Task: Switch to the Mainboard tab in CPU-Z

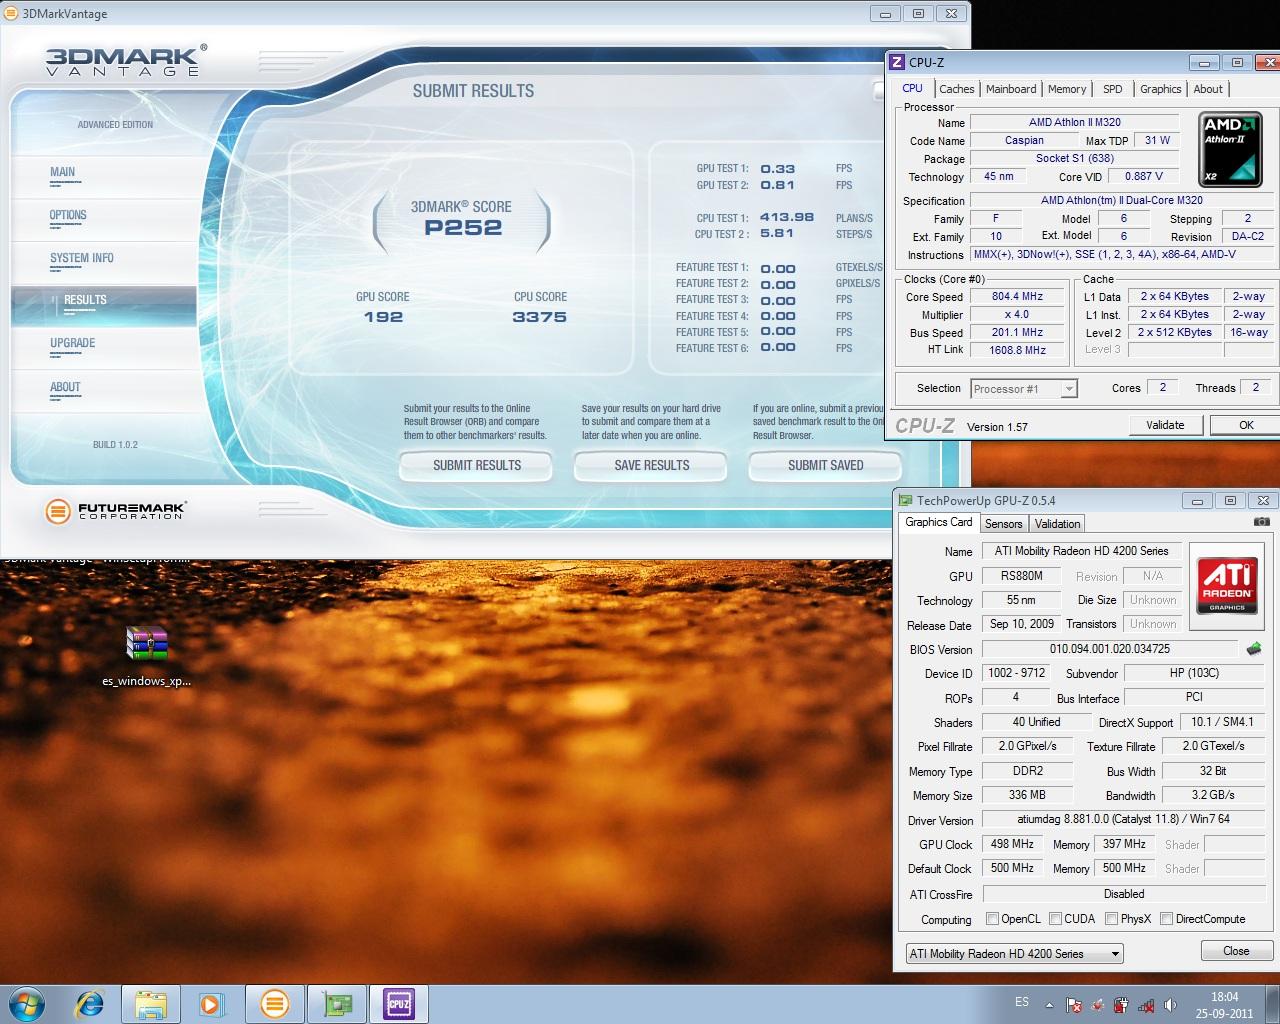Action: [1011, 89]
